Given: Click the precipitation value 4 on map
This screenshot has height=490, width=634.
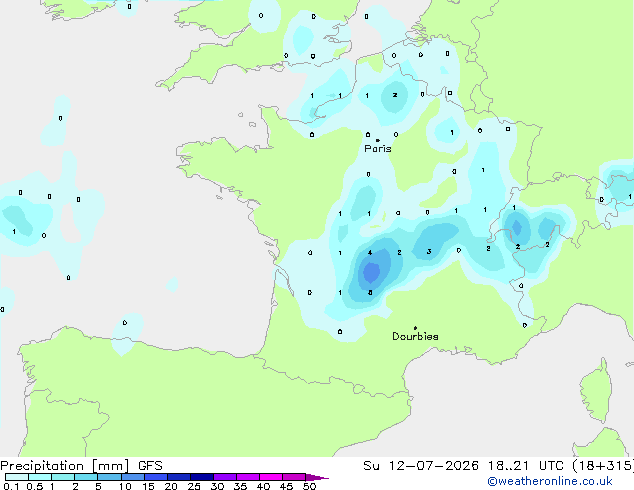Looking at the screenshot, I should [370, 253].
